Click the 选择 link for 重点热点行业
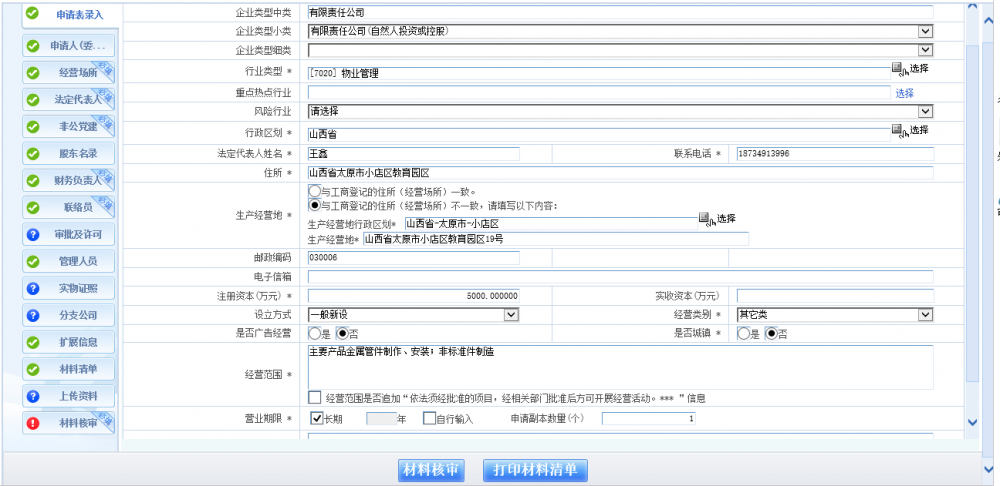The height and width of the screenshot is (486, 1000). pos(904,93)
